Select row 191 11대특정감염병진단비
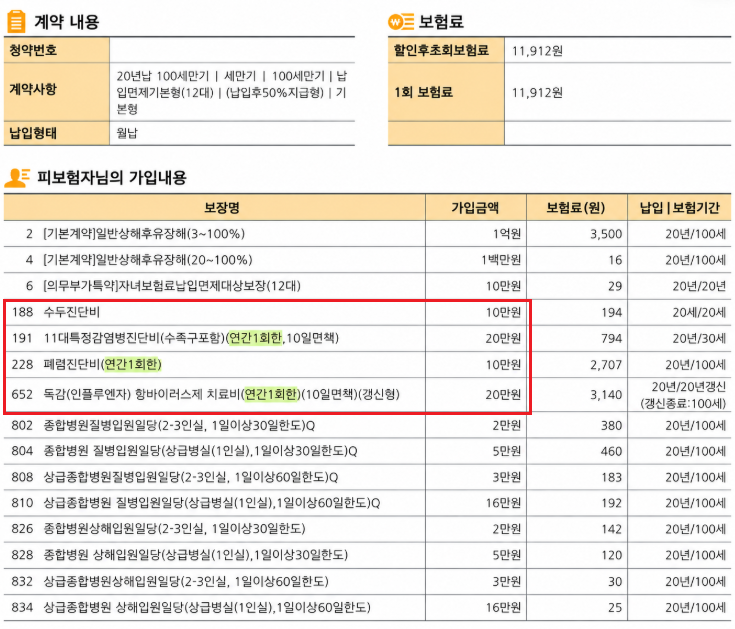The width and height of the screenshot is (735, 629). click(x=368, y=338)
